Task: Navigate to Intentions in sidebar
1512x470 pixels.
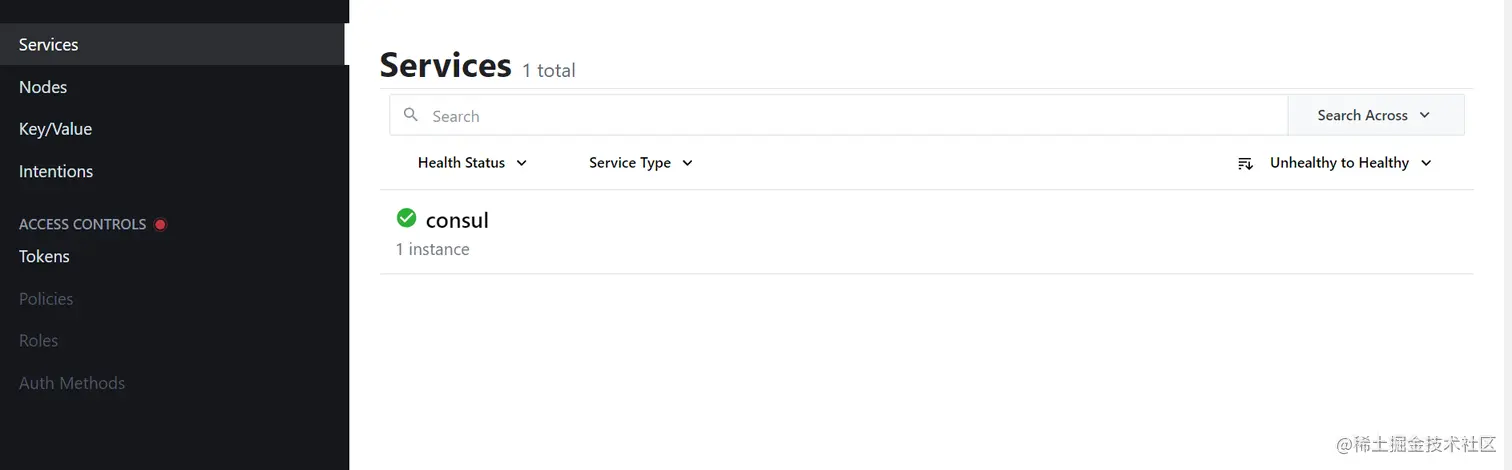Action: point(56,171)
